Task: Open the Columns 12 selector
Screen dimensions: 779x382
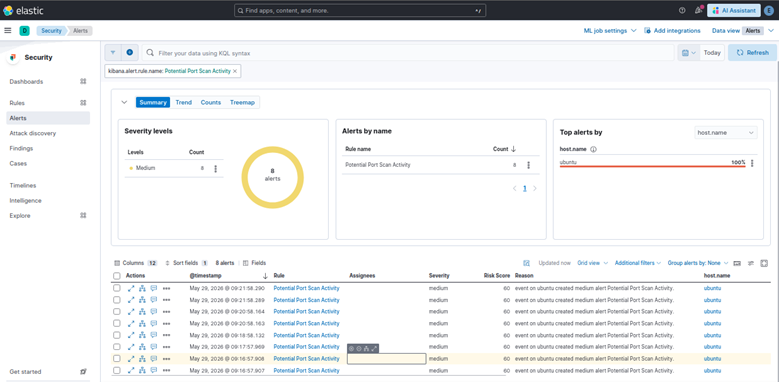Action: (136, 263)
